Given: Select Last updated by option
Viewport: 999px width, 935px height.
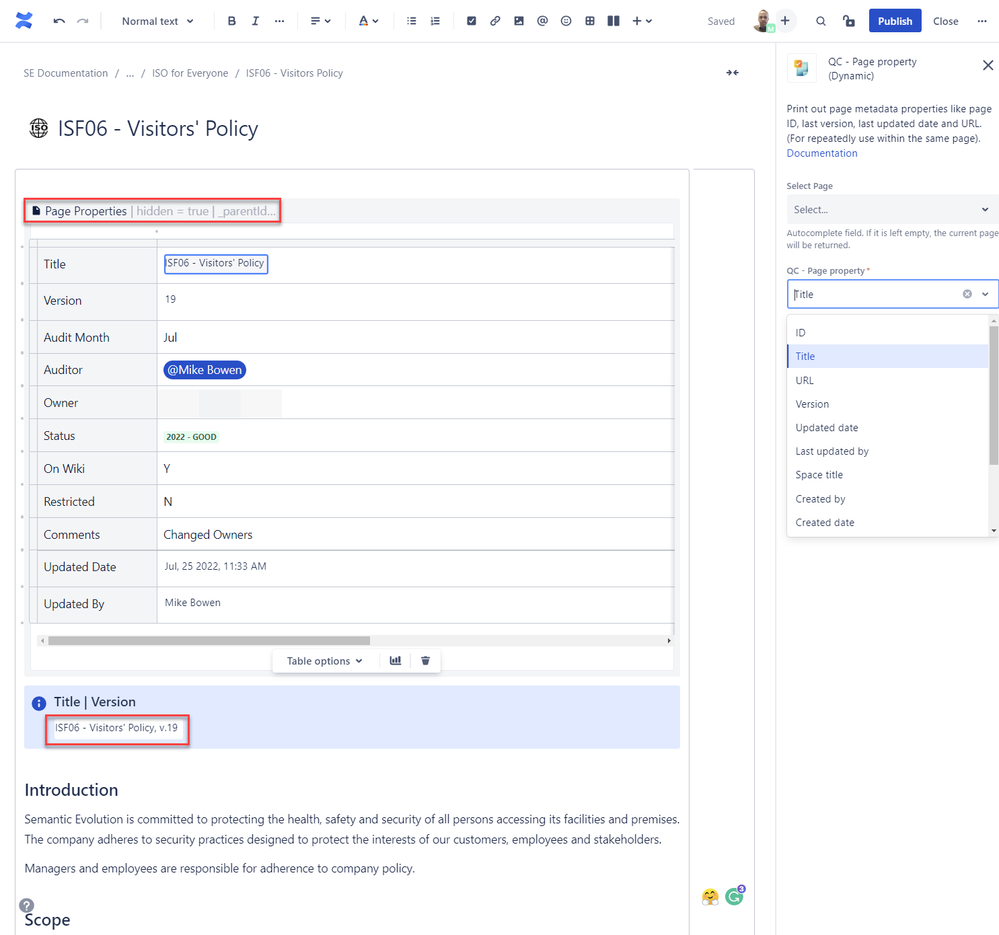Looking at the screenshot, I should coord(888,451).
